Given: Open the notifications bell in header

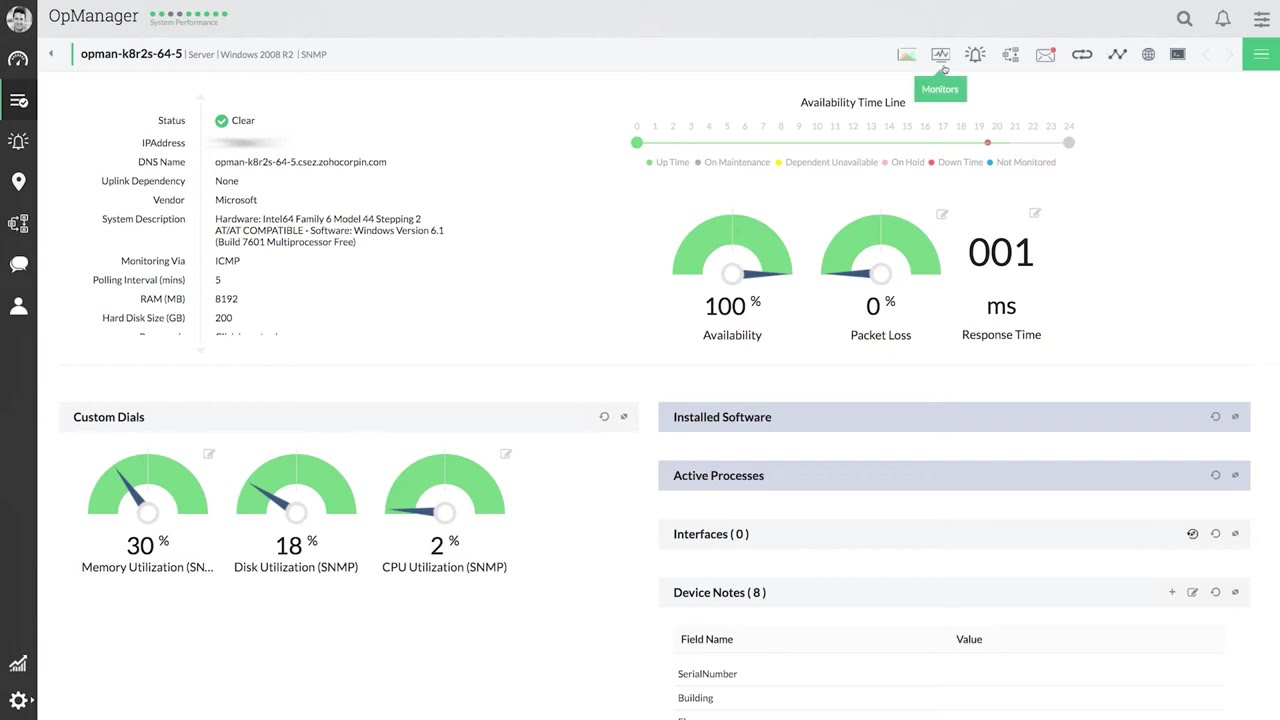Looking at the screenshot, I should (x=1223, y=19).
